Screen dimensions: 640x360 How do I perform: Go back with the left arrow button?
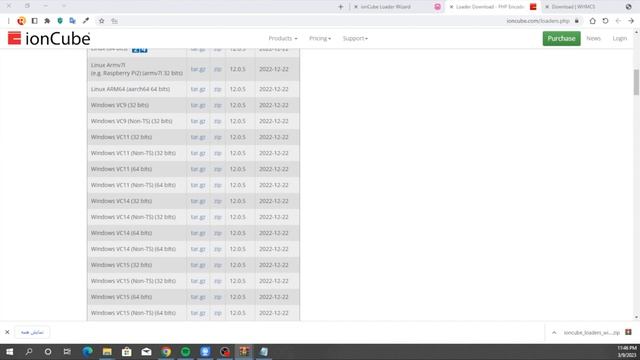[x=618, y=21]
